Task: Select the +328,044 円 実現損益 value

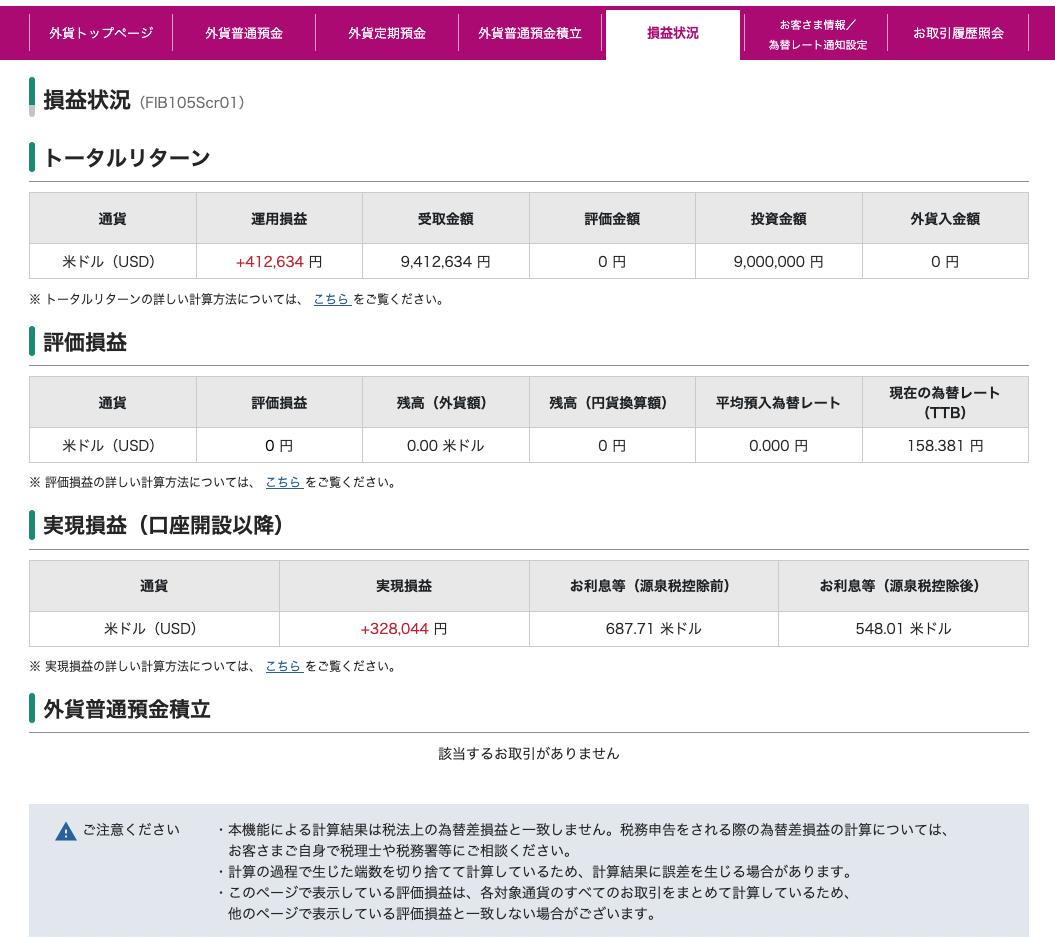Action: 403,629
